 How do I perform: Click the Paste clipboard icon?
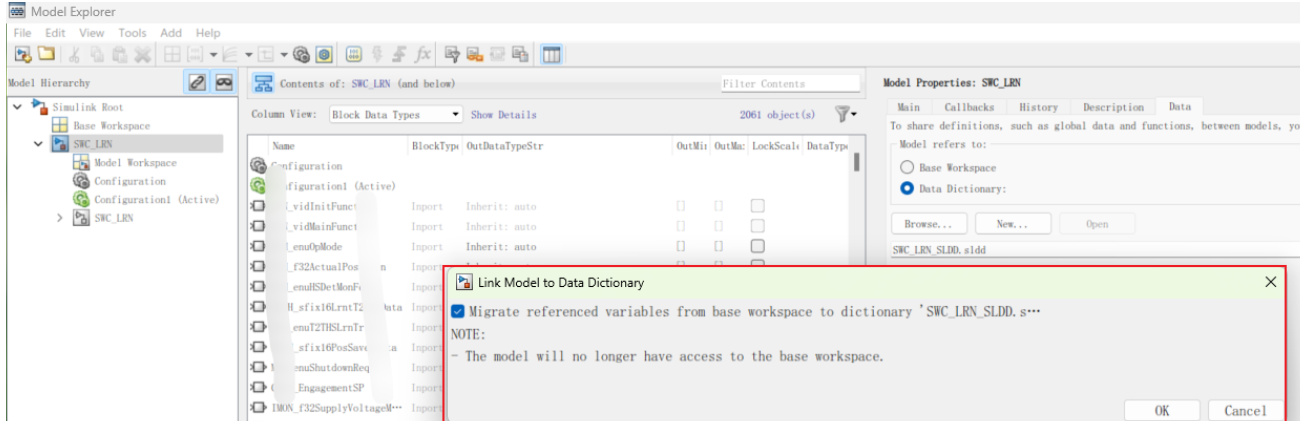(120, 55)
